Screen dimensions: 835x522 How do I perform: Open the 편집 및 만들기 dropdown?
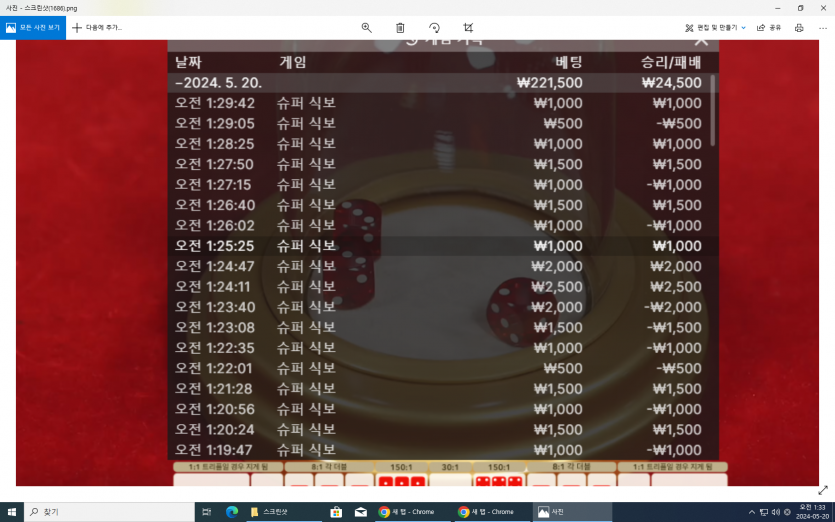pyautogui.click(x=715, y=28)
